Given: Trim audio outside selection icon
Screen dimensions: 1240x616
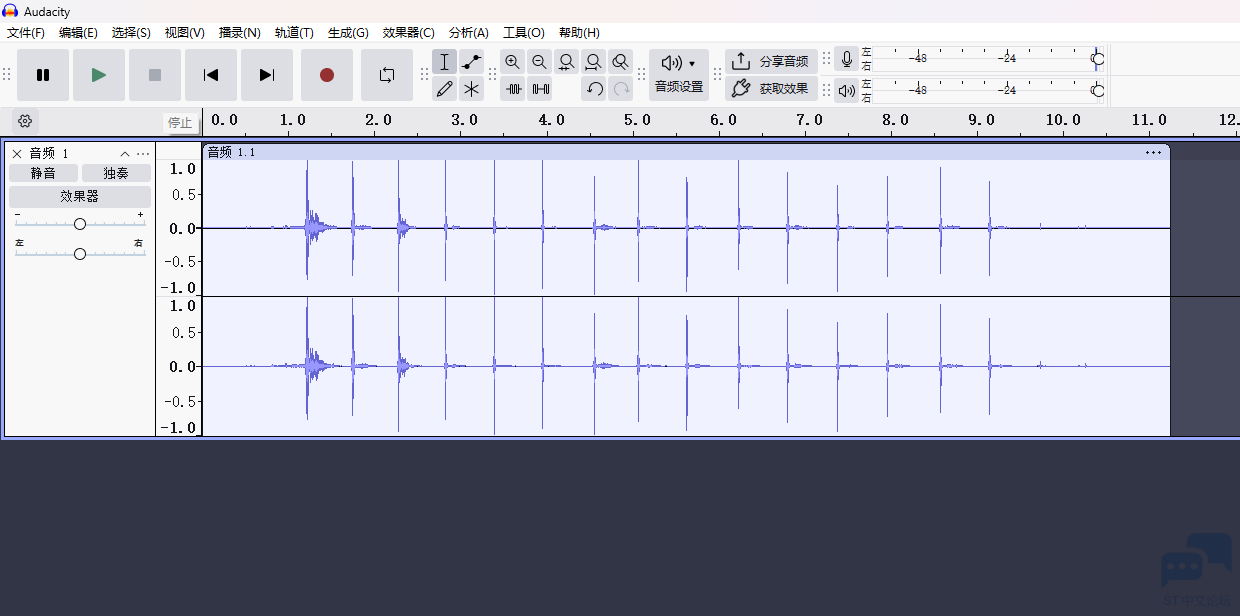Looking at the screenshot, I should point(513,89).
